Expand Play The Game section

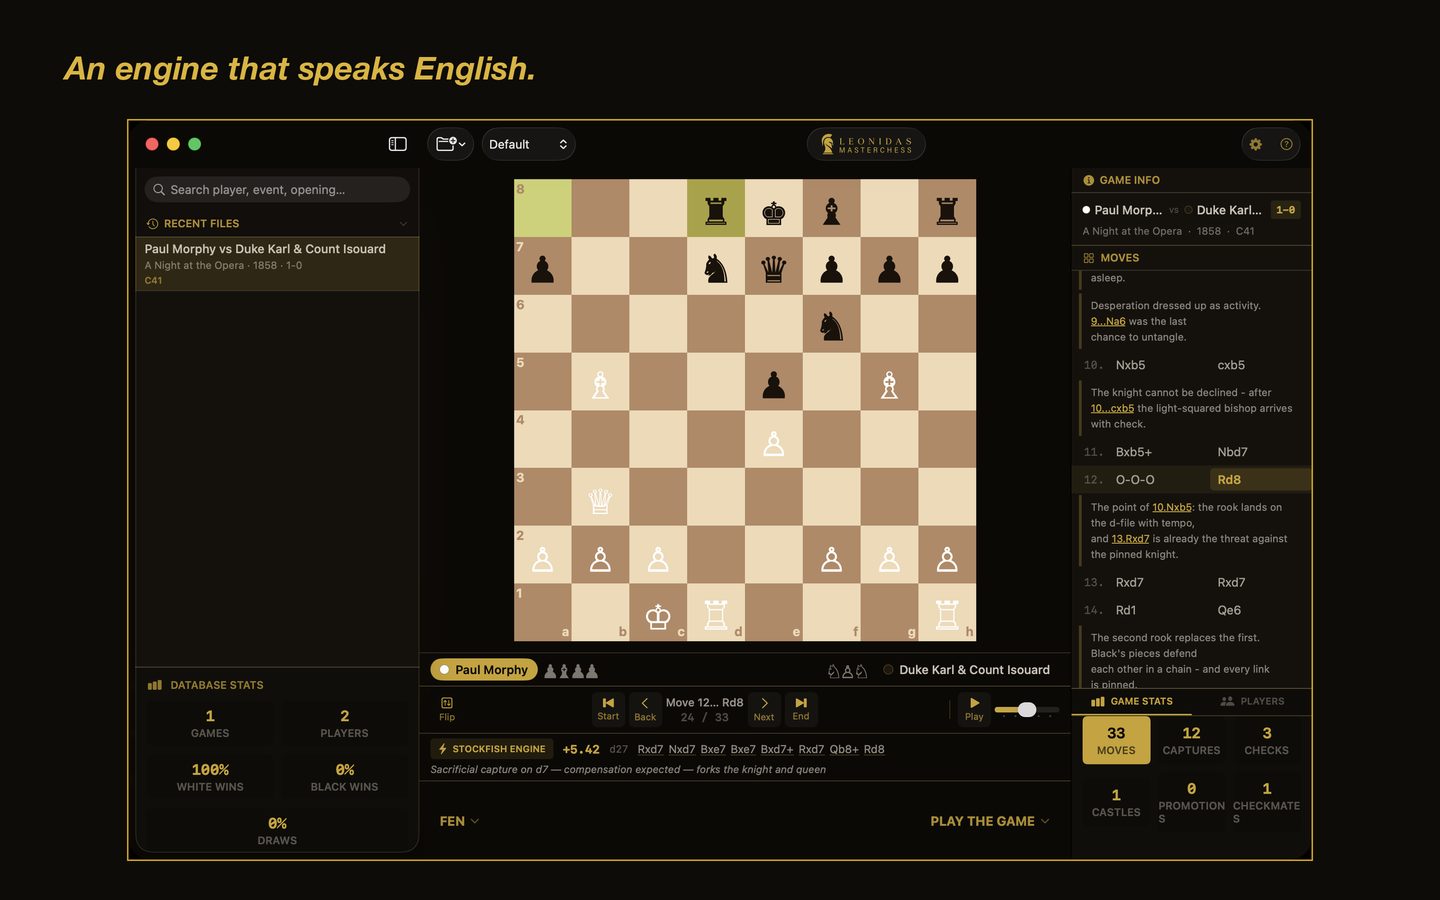click(x=990, y=821)
